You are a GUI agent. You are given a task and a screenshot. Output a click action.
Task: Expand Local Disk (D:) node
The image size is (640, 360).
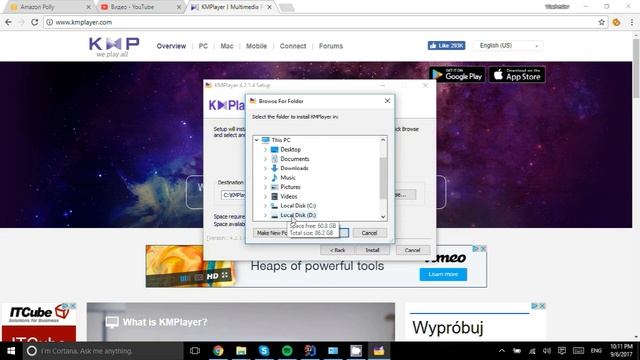click(x=265, y=215)
